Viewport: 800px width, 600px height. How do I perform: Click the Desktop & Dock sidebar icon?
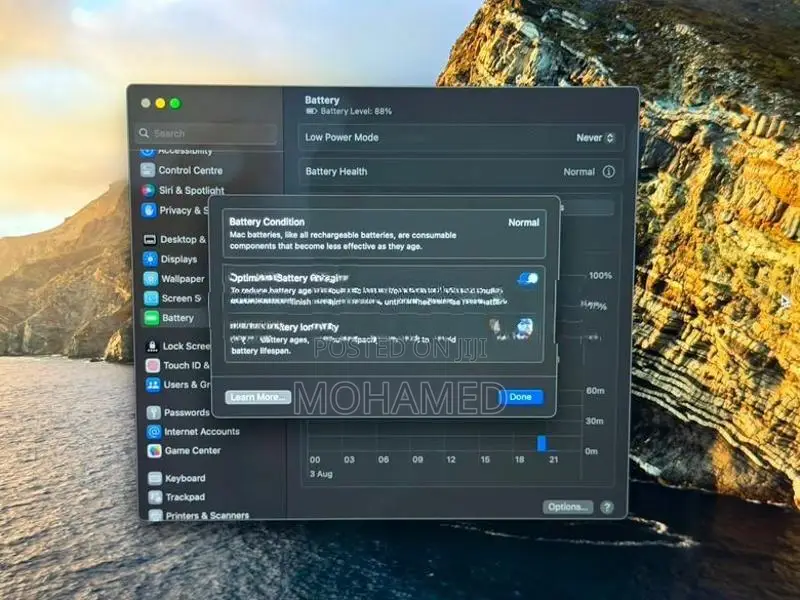coord(149,239)
